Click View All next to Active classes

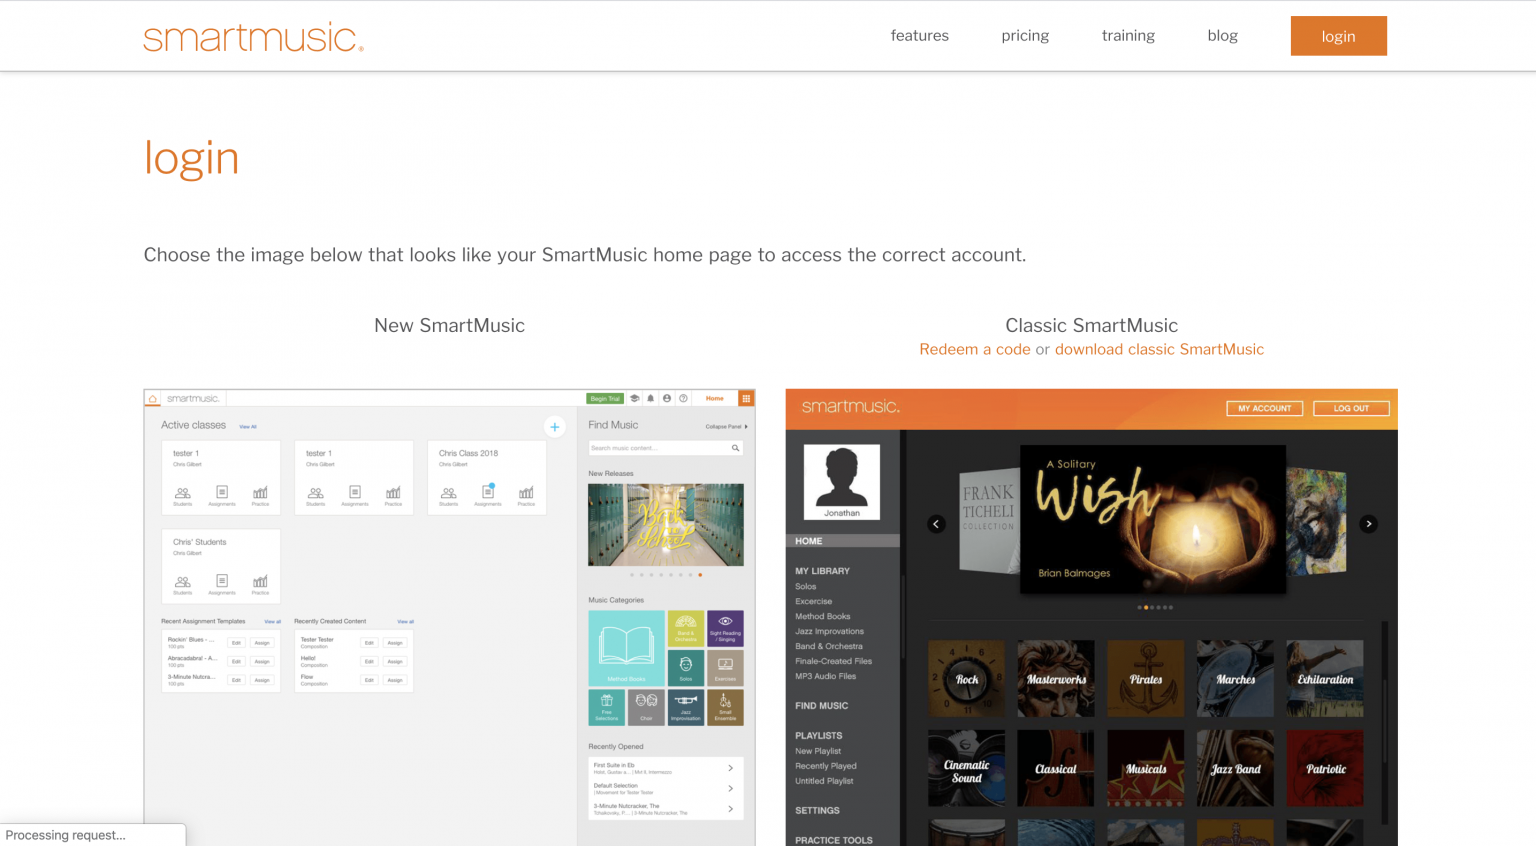point(248,427)
